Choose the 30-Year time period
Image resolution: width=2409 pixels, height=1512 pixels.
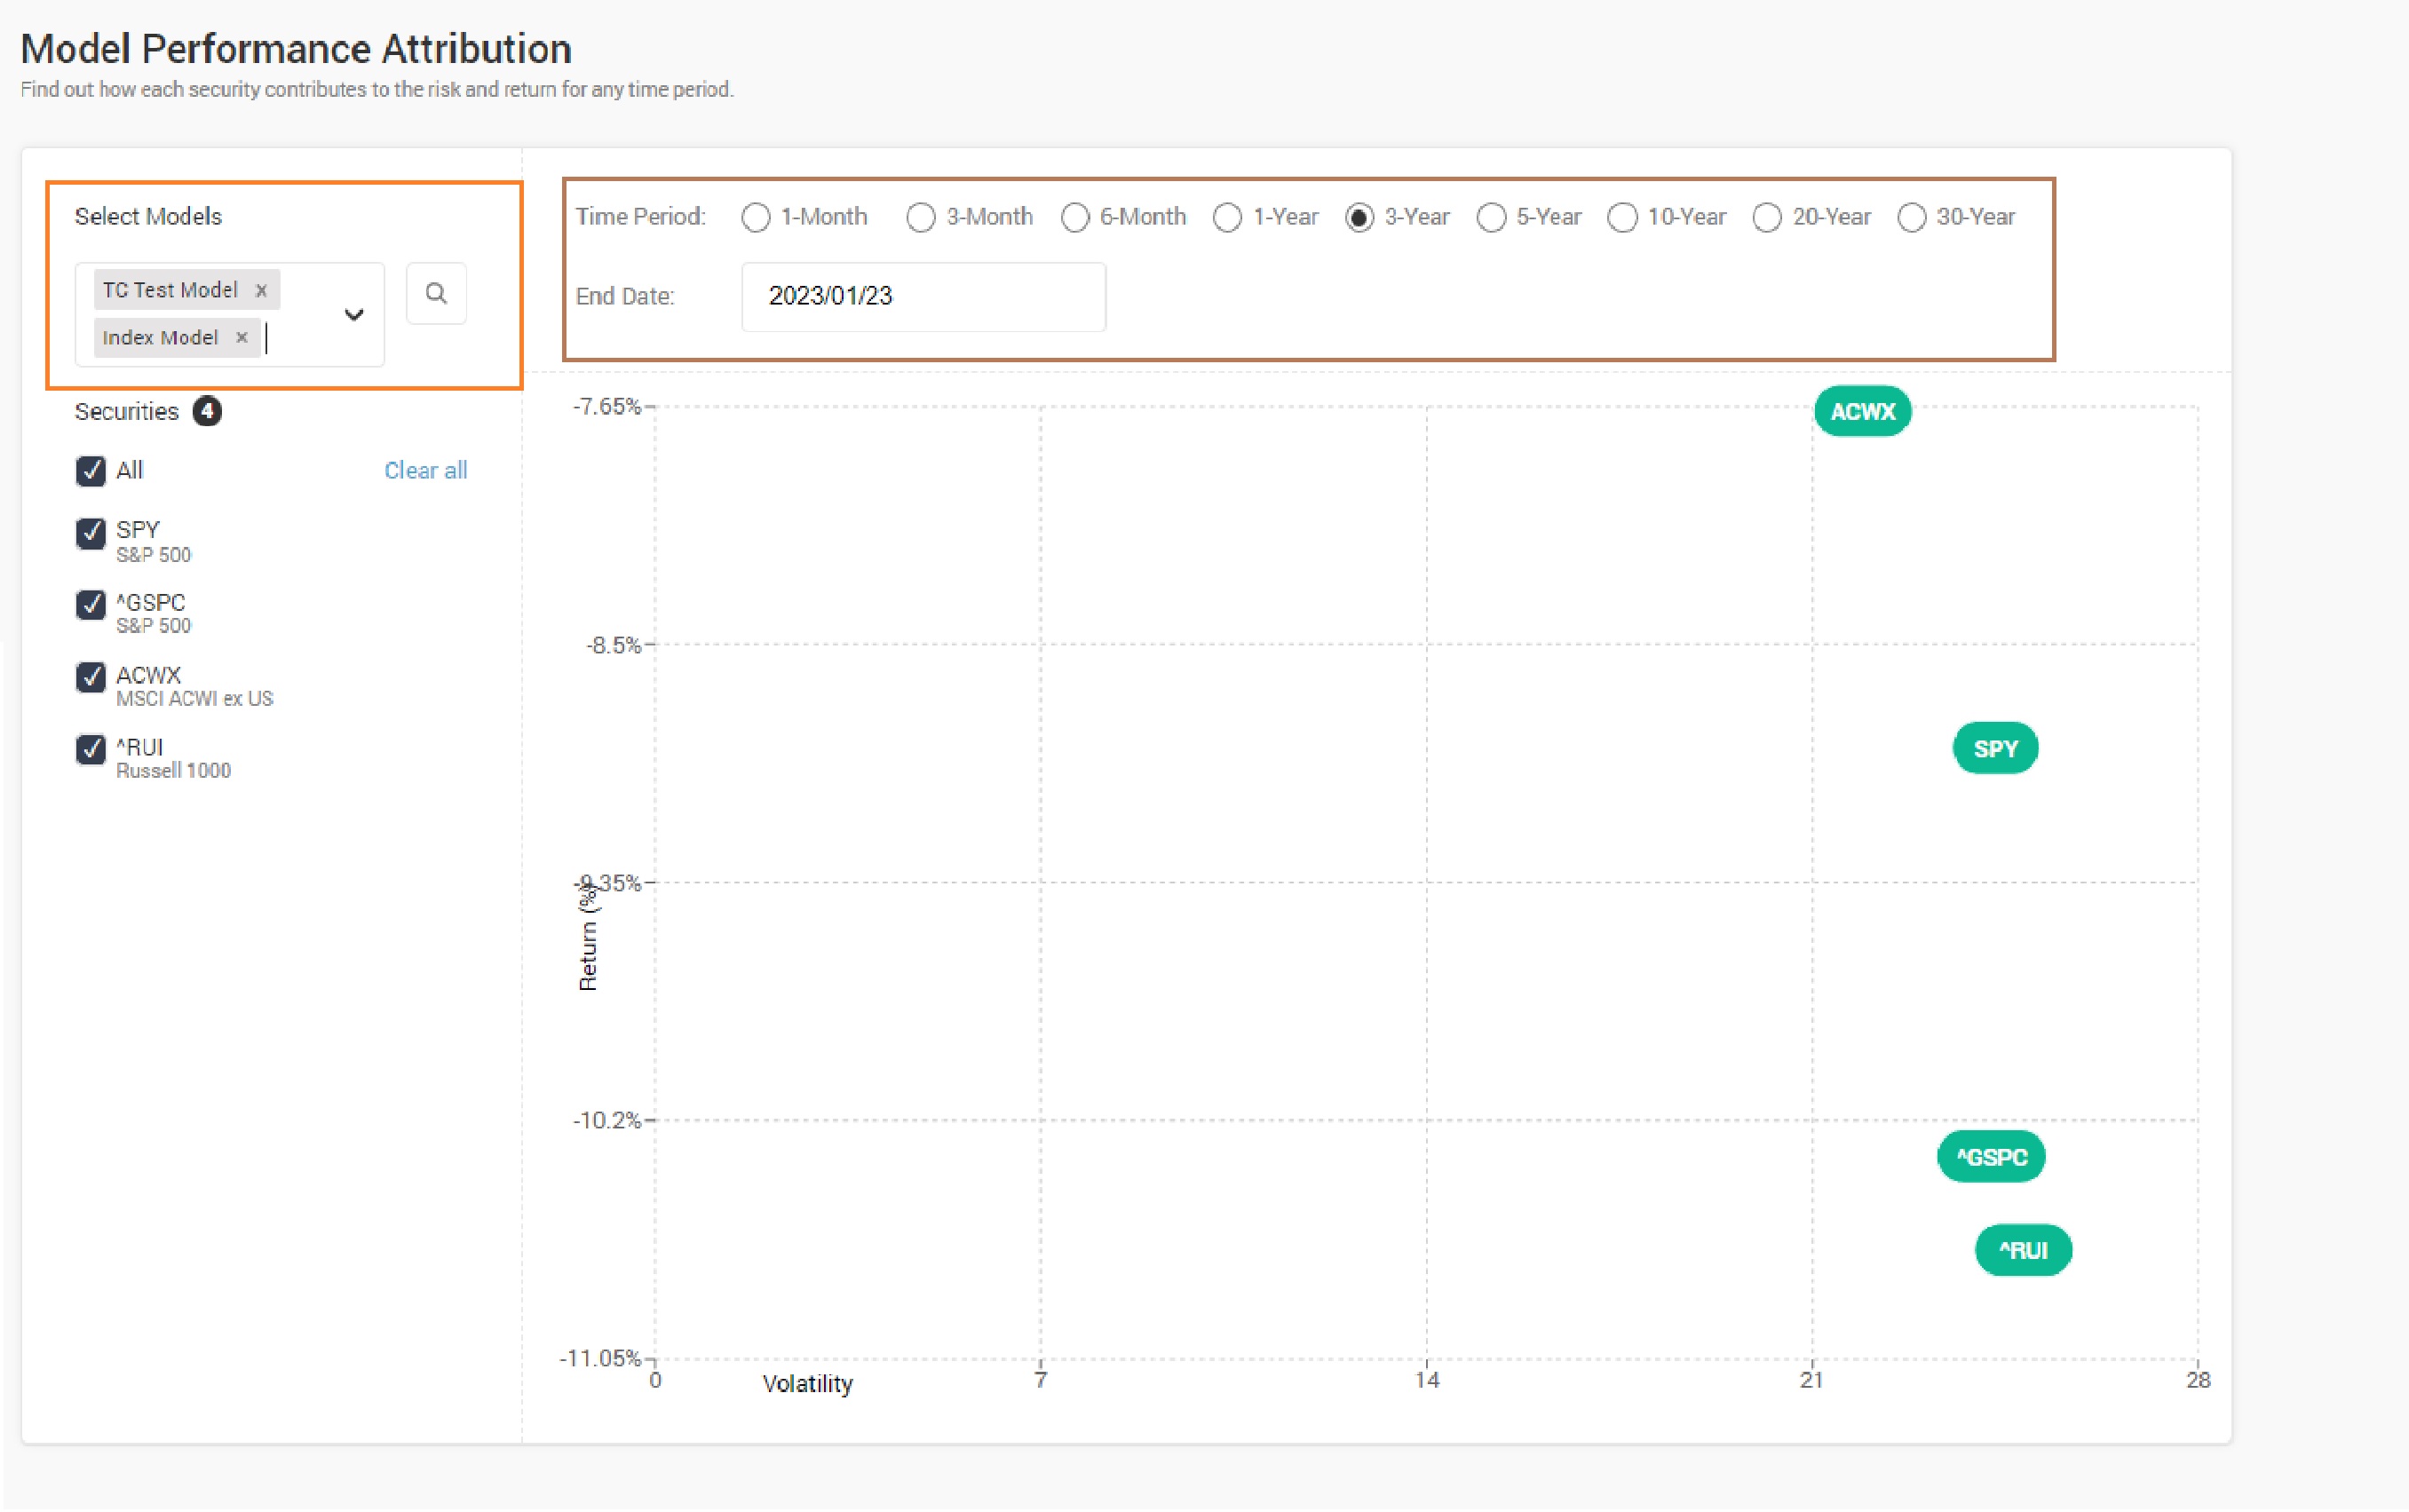(x=1911, y=217)
